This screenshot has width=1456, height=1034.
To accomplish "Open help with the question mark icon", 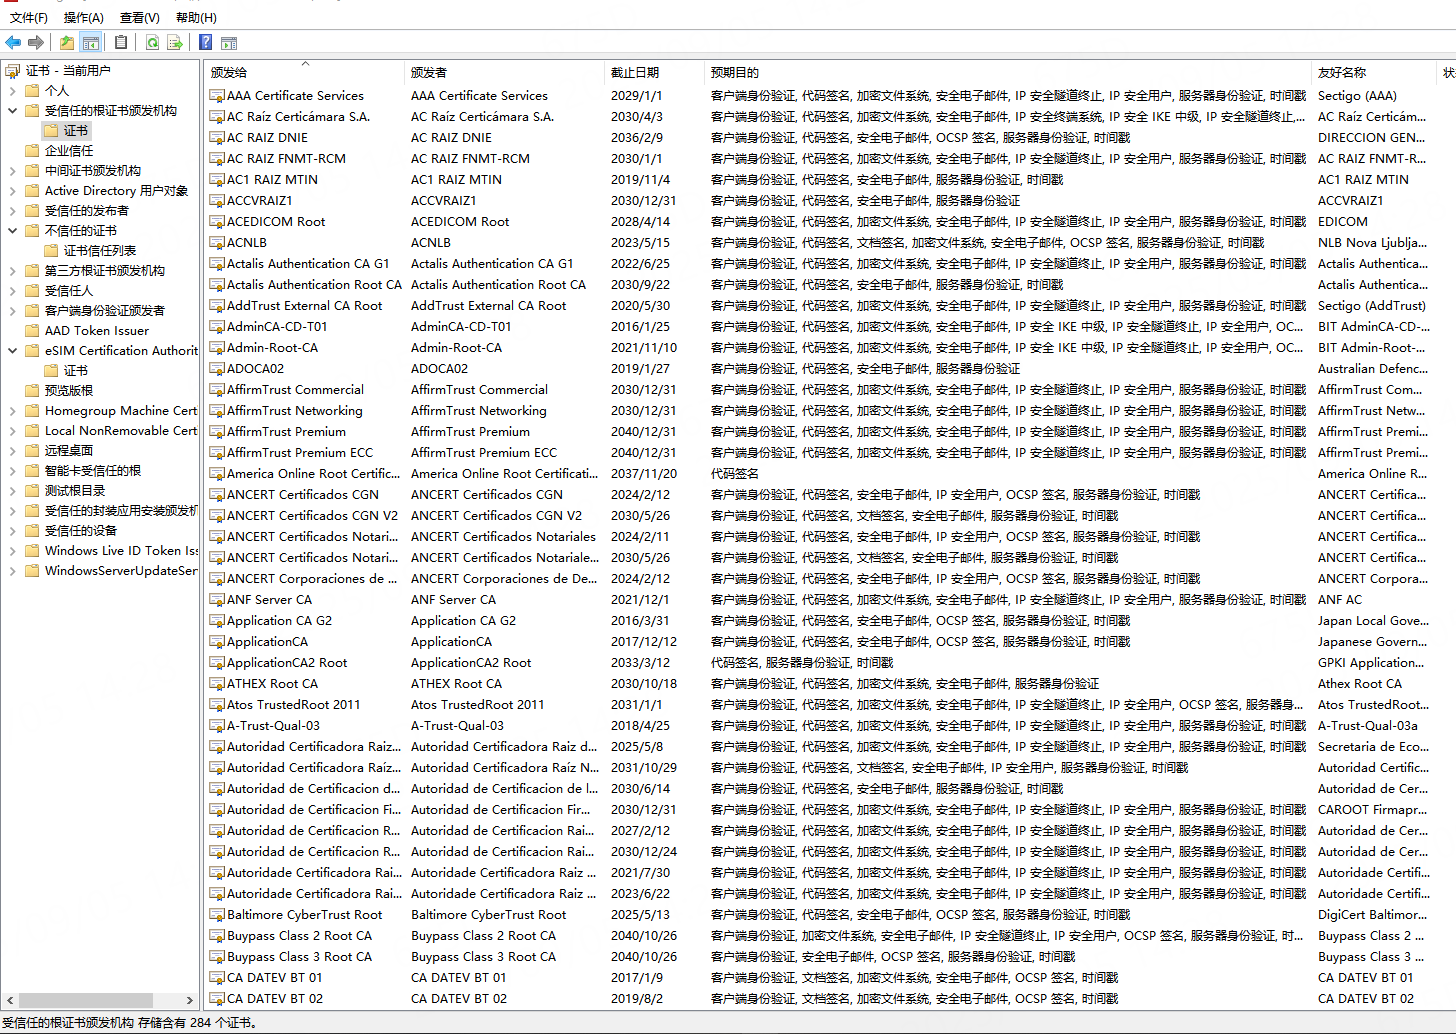I will point(205,42).
